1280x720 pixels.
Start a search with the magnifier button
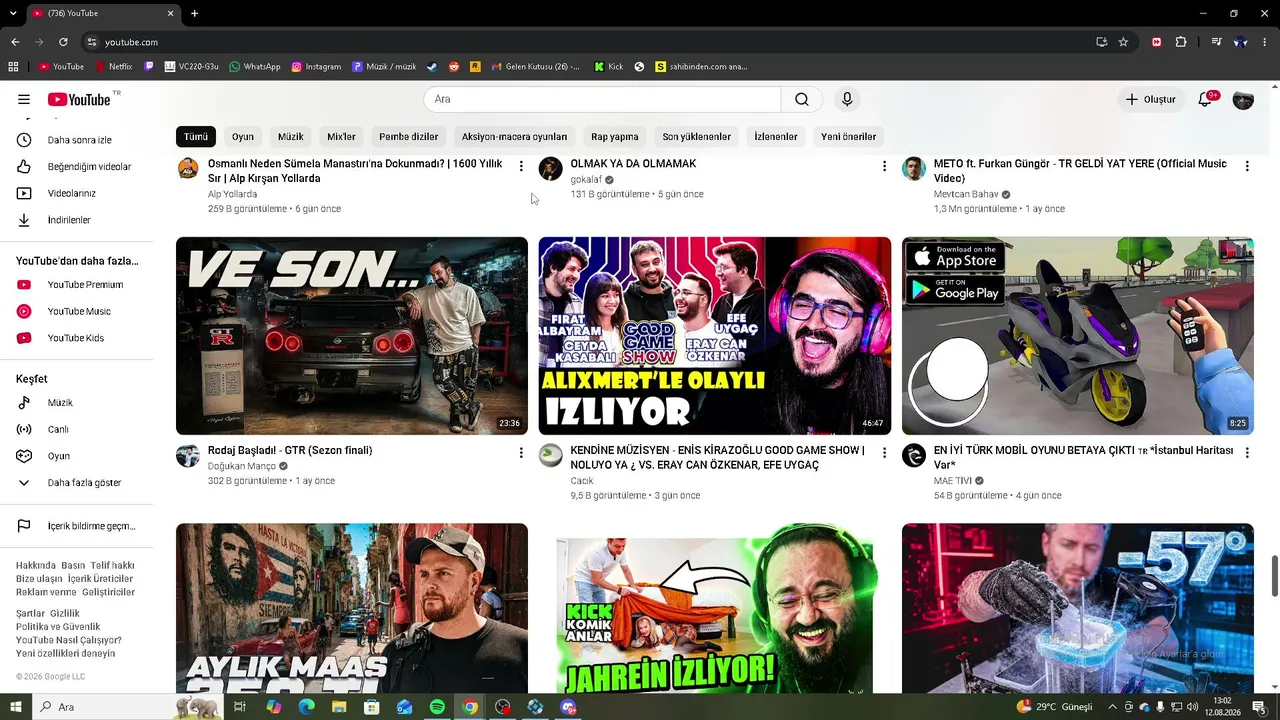(x=802, y=99)
